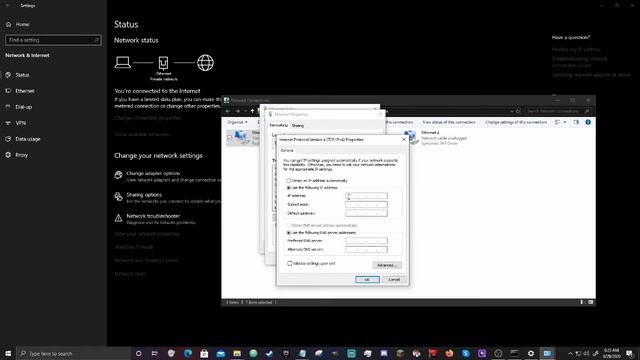Image resolution: width=640 pixels, height=360 pixels.
Task: Open the change view dropdown arrow
Action: pyautogui.click(x=565, y=122)
